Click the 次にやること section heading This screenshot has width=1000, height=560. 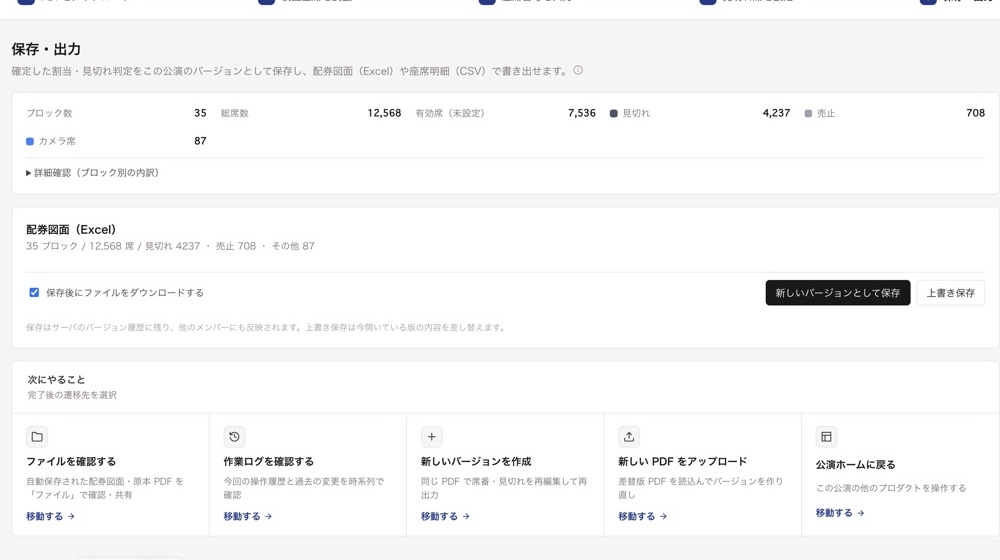coord(56,379)
